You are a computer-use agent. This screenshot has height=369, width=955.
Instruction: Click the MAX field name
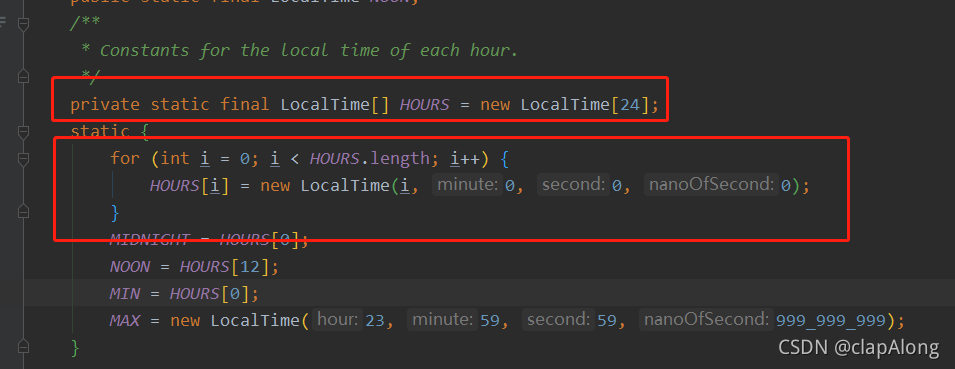125,320
